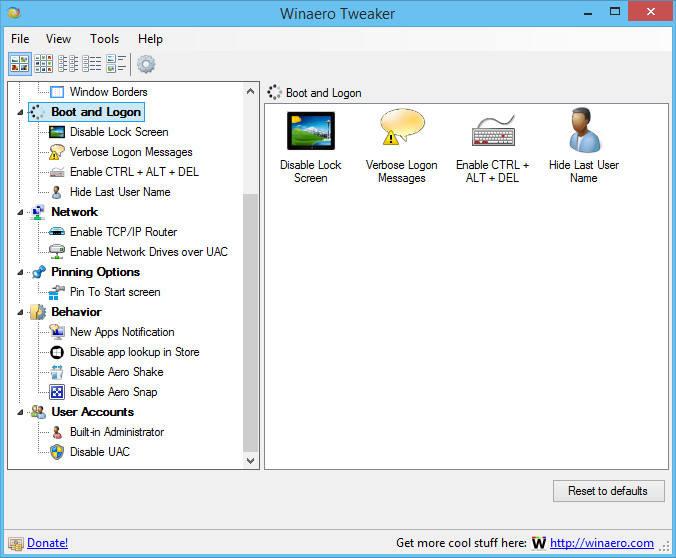
Task: Click the User Accounts category icon
Action: click(x=38, y=412)
